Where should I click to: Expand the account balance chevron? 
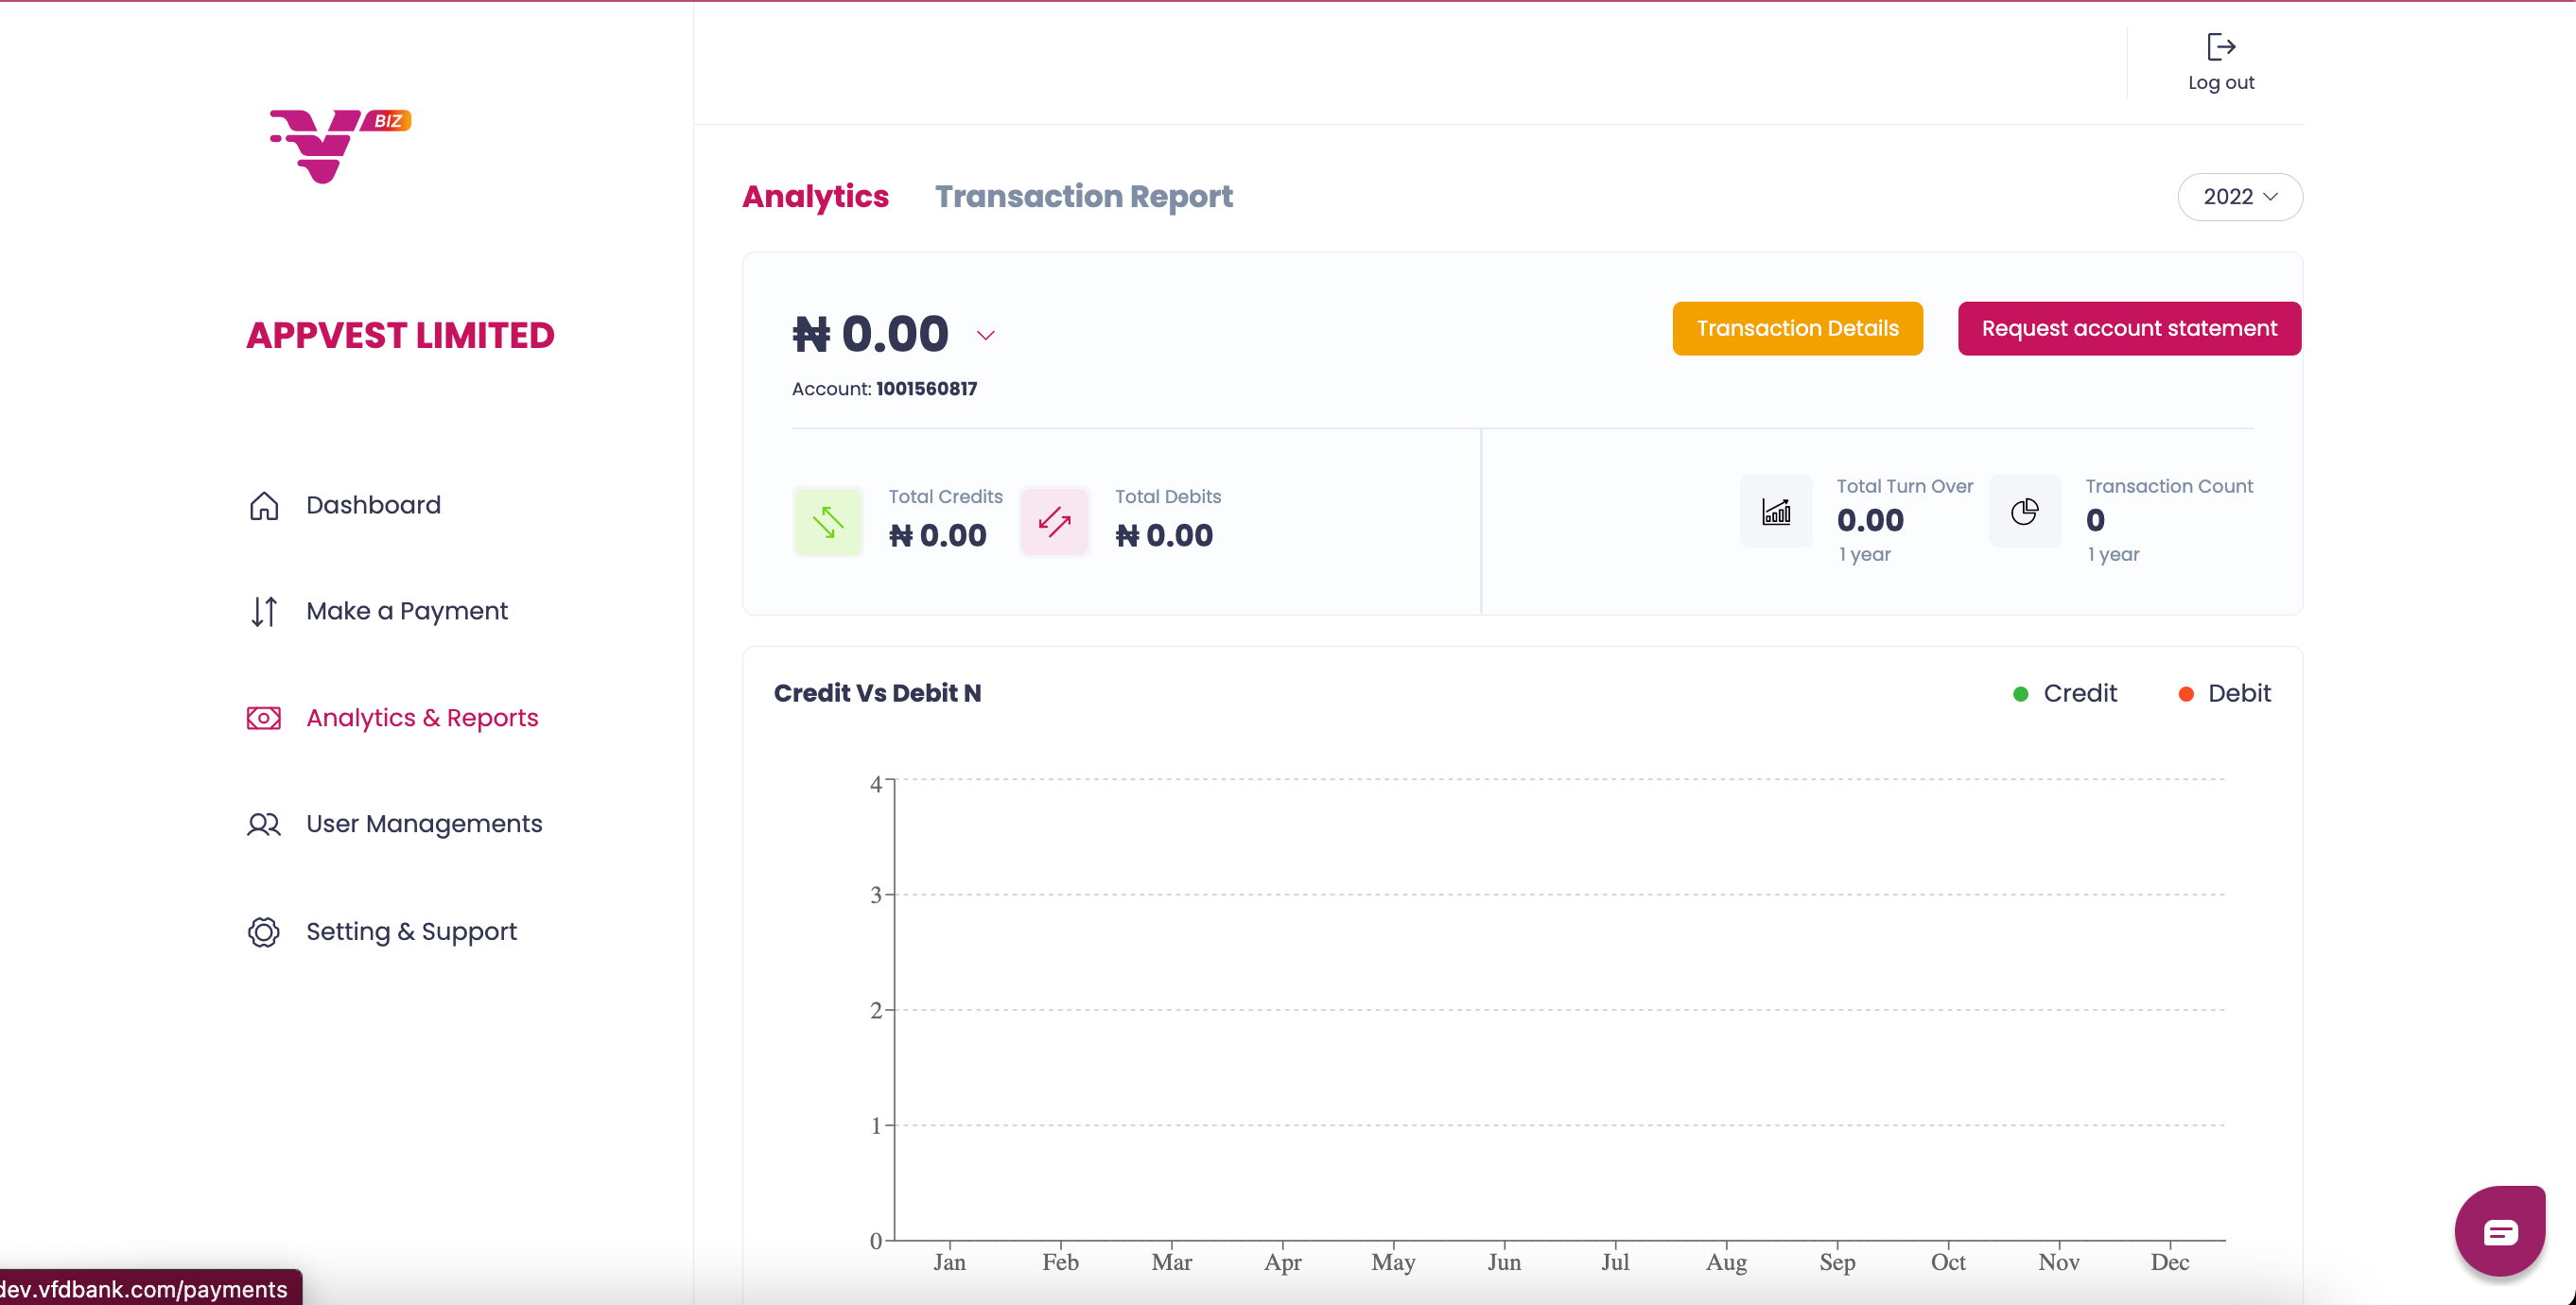986,335
